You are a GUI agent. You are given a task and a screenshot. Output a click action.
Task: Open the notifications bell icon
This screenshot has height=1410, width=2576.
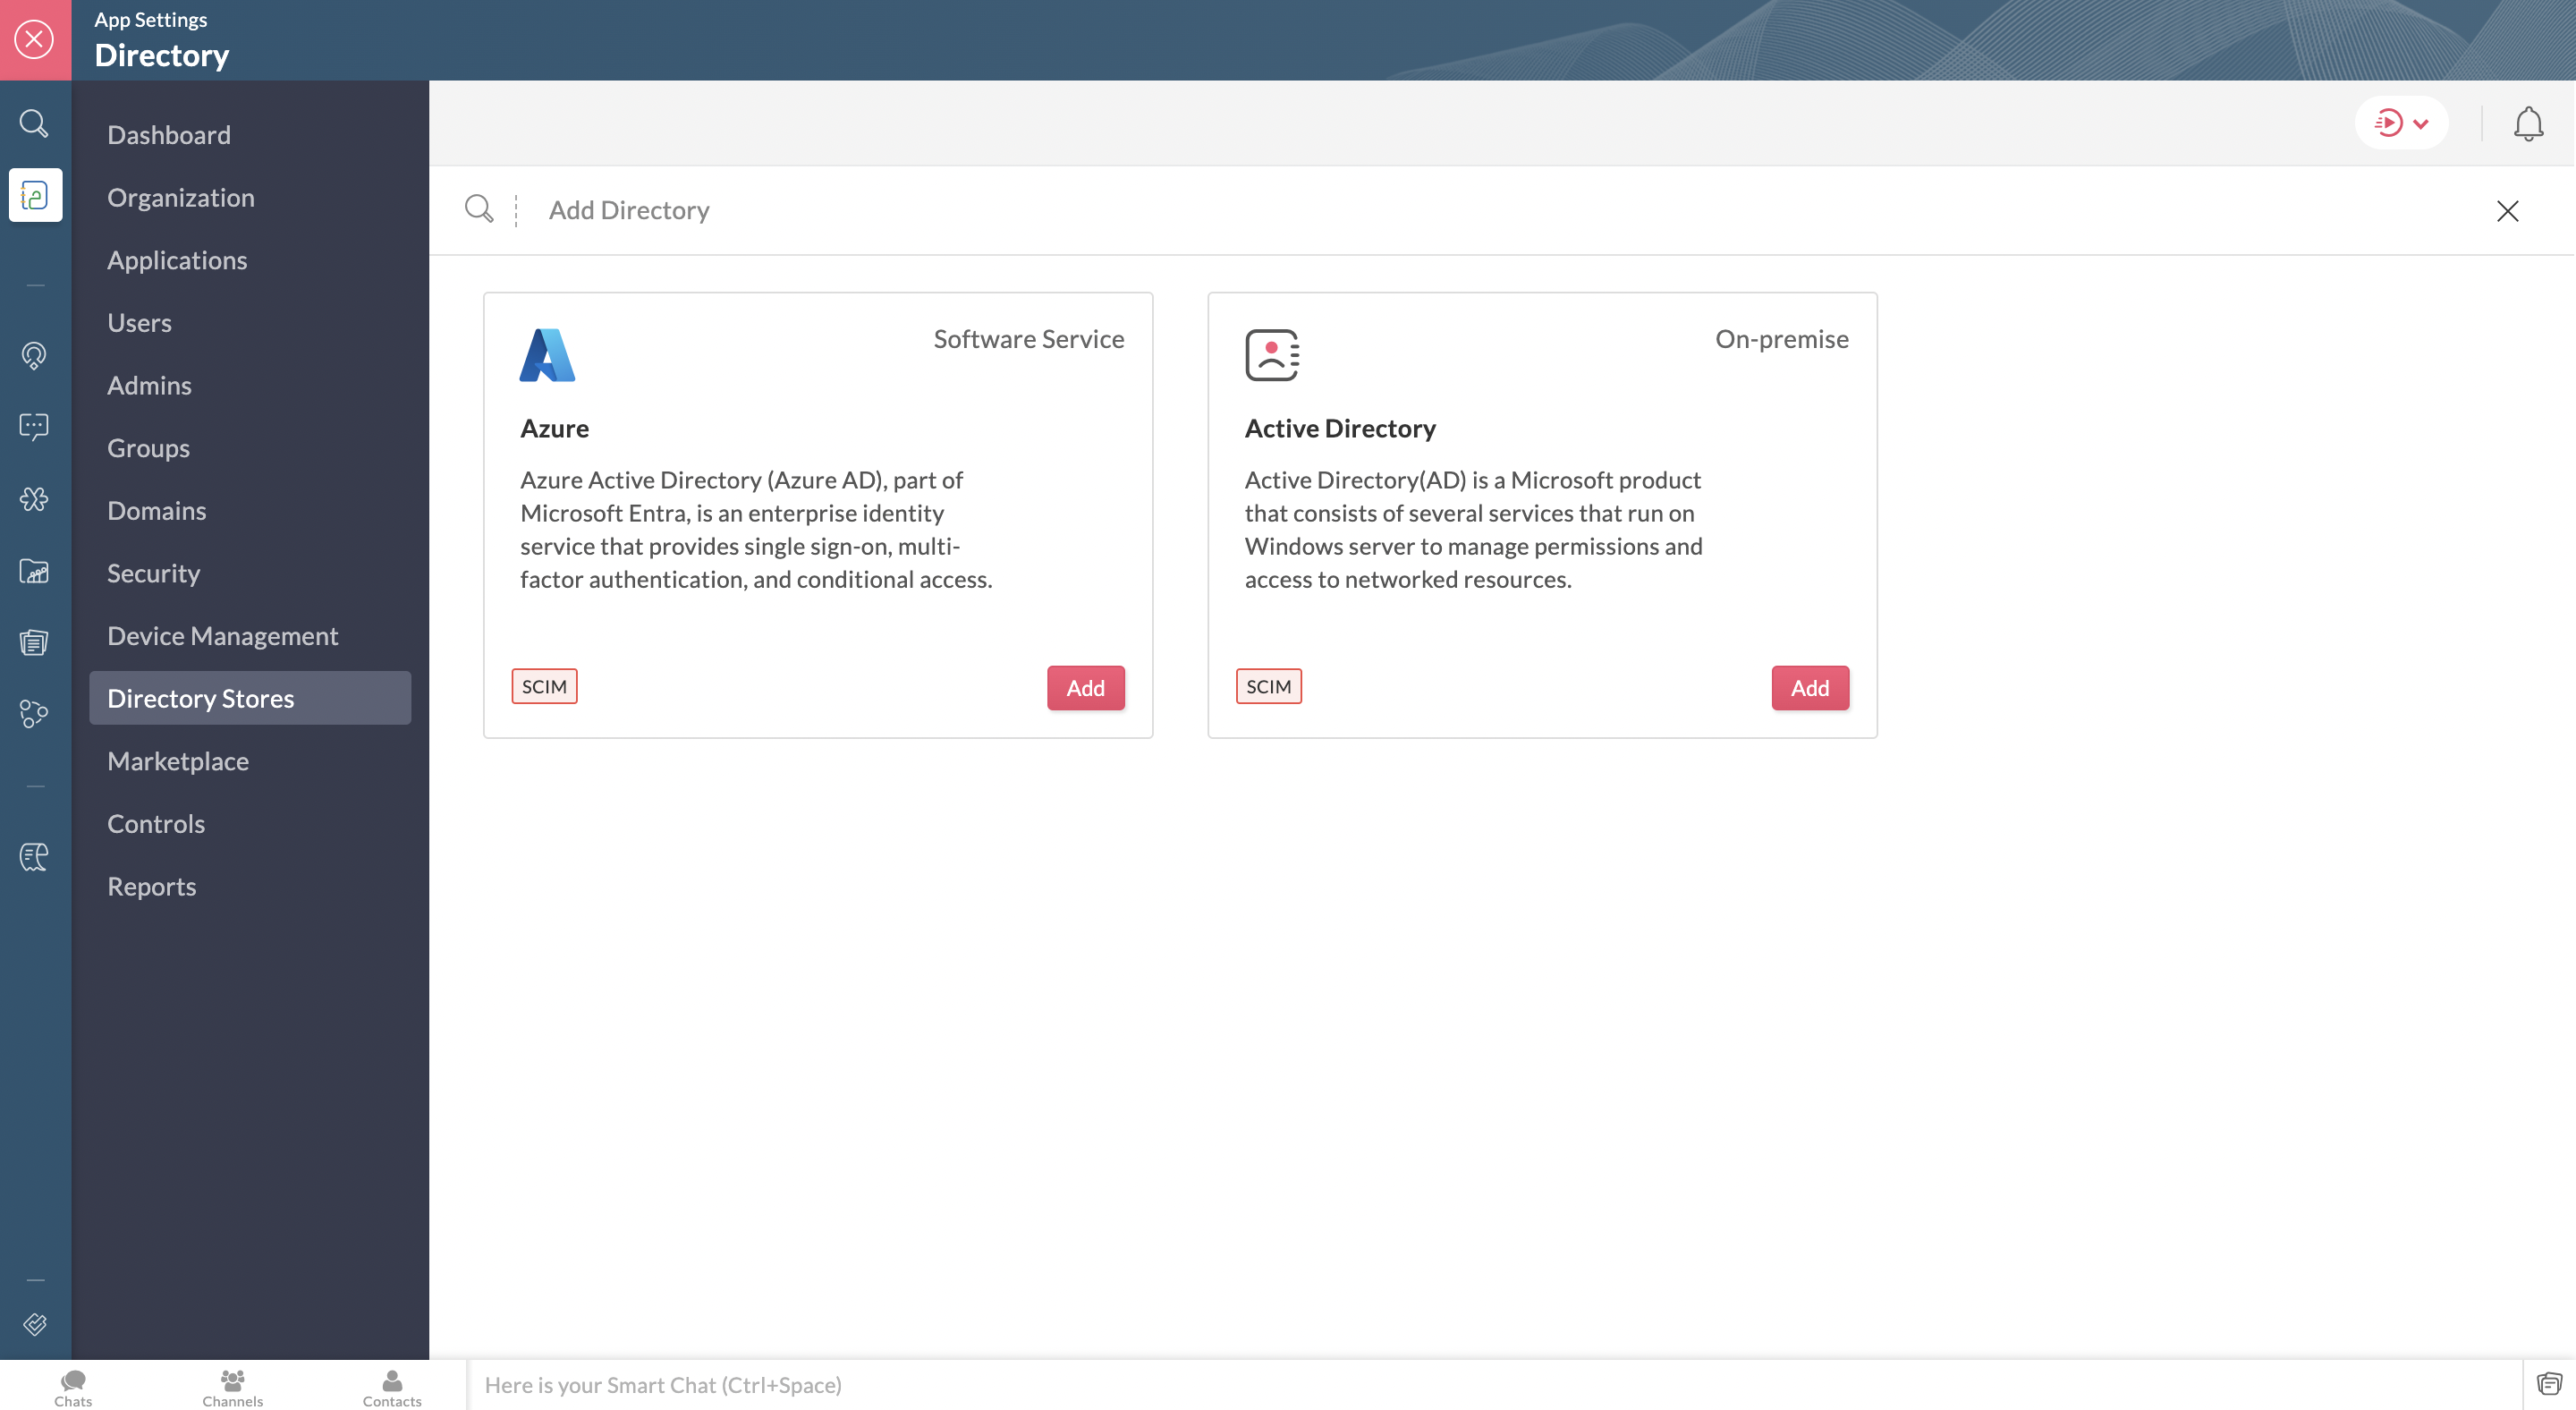click(x=2527, y=124)
